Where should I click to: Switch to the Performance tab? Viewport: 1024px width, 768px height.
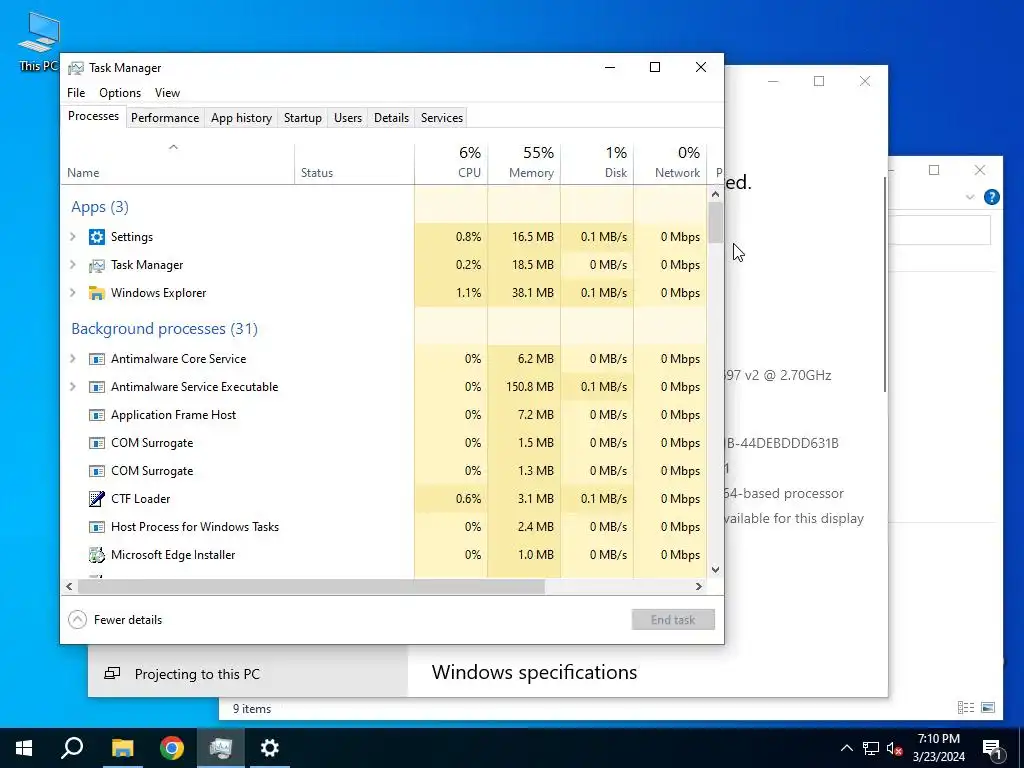(x=165, y=118)
